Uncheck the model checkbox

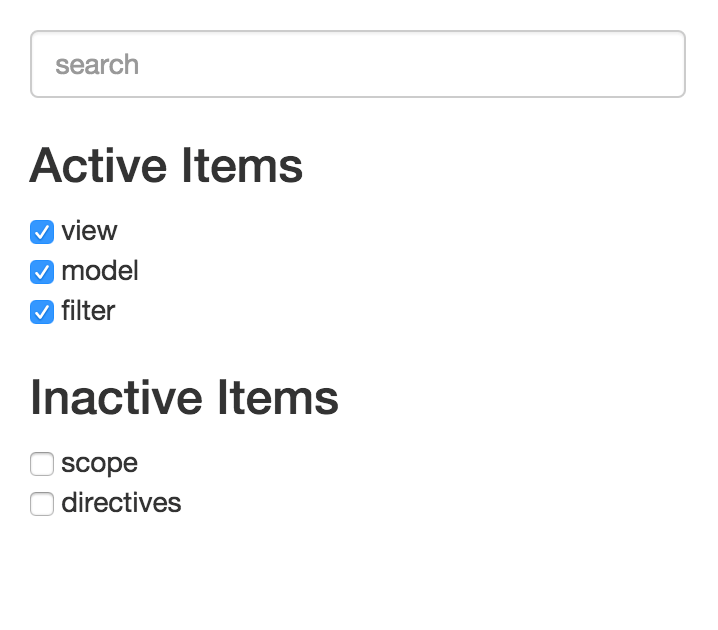click(42, 272)
